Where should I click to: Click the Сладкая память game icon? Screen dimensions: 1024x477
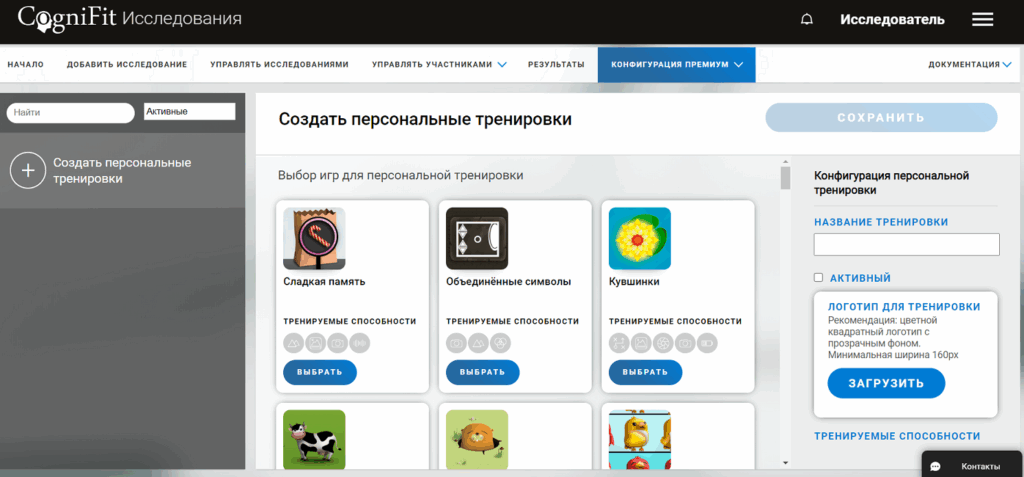314,238
